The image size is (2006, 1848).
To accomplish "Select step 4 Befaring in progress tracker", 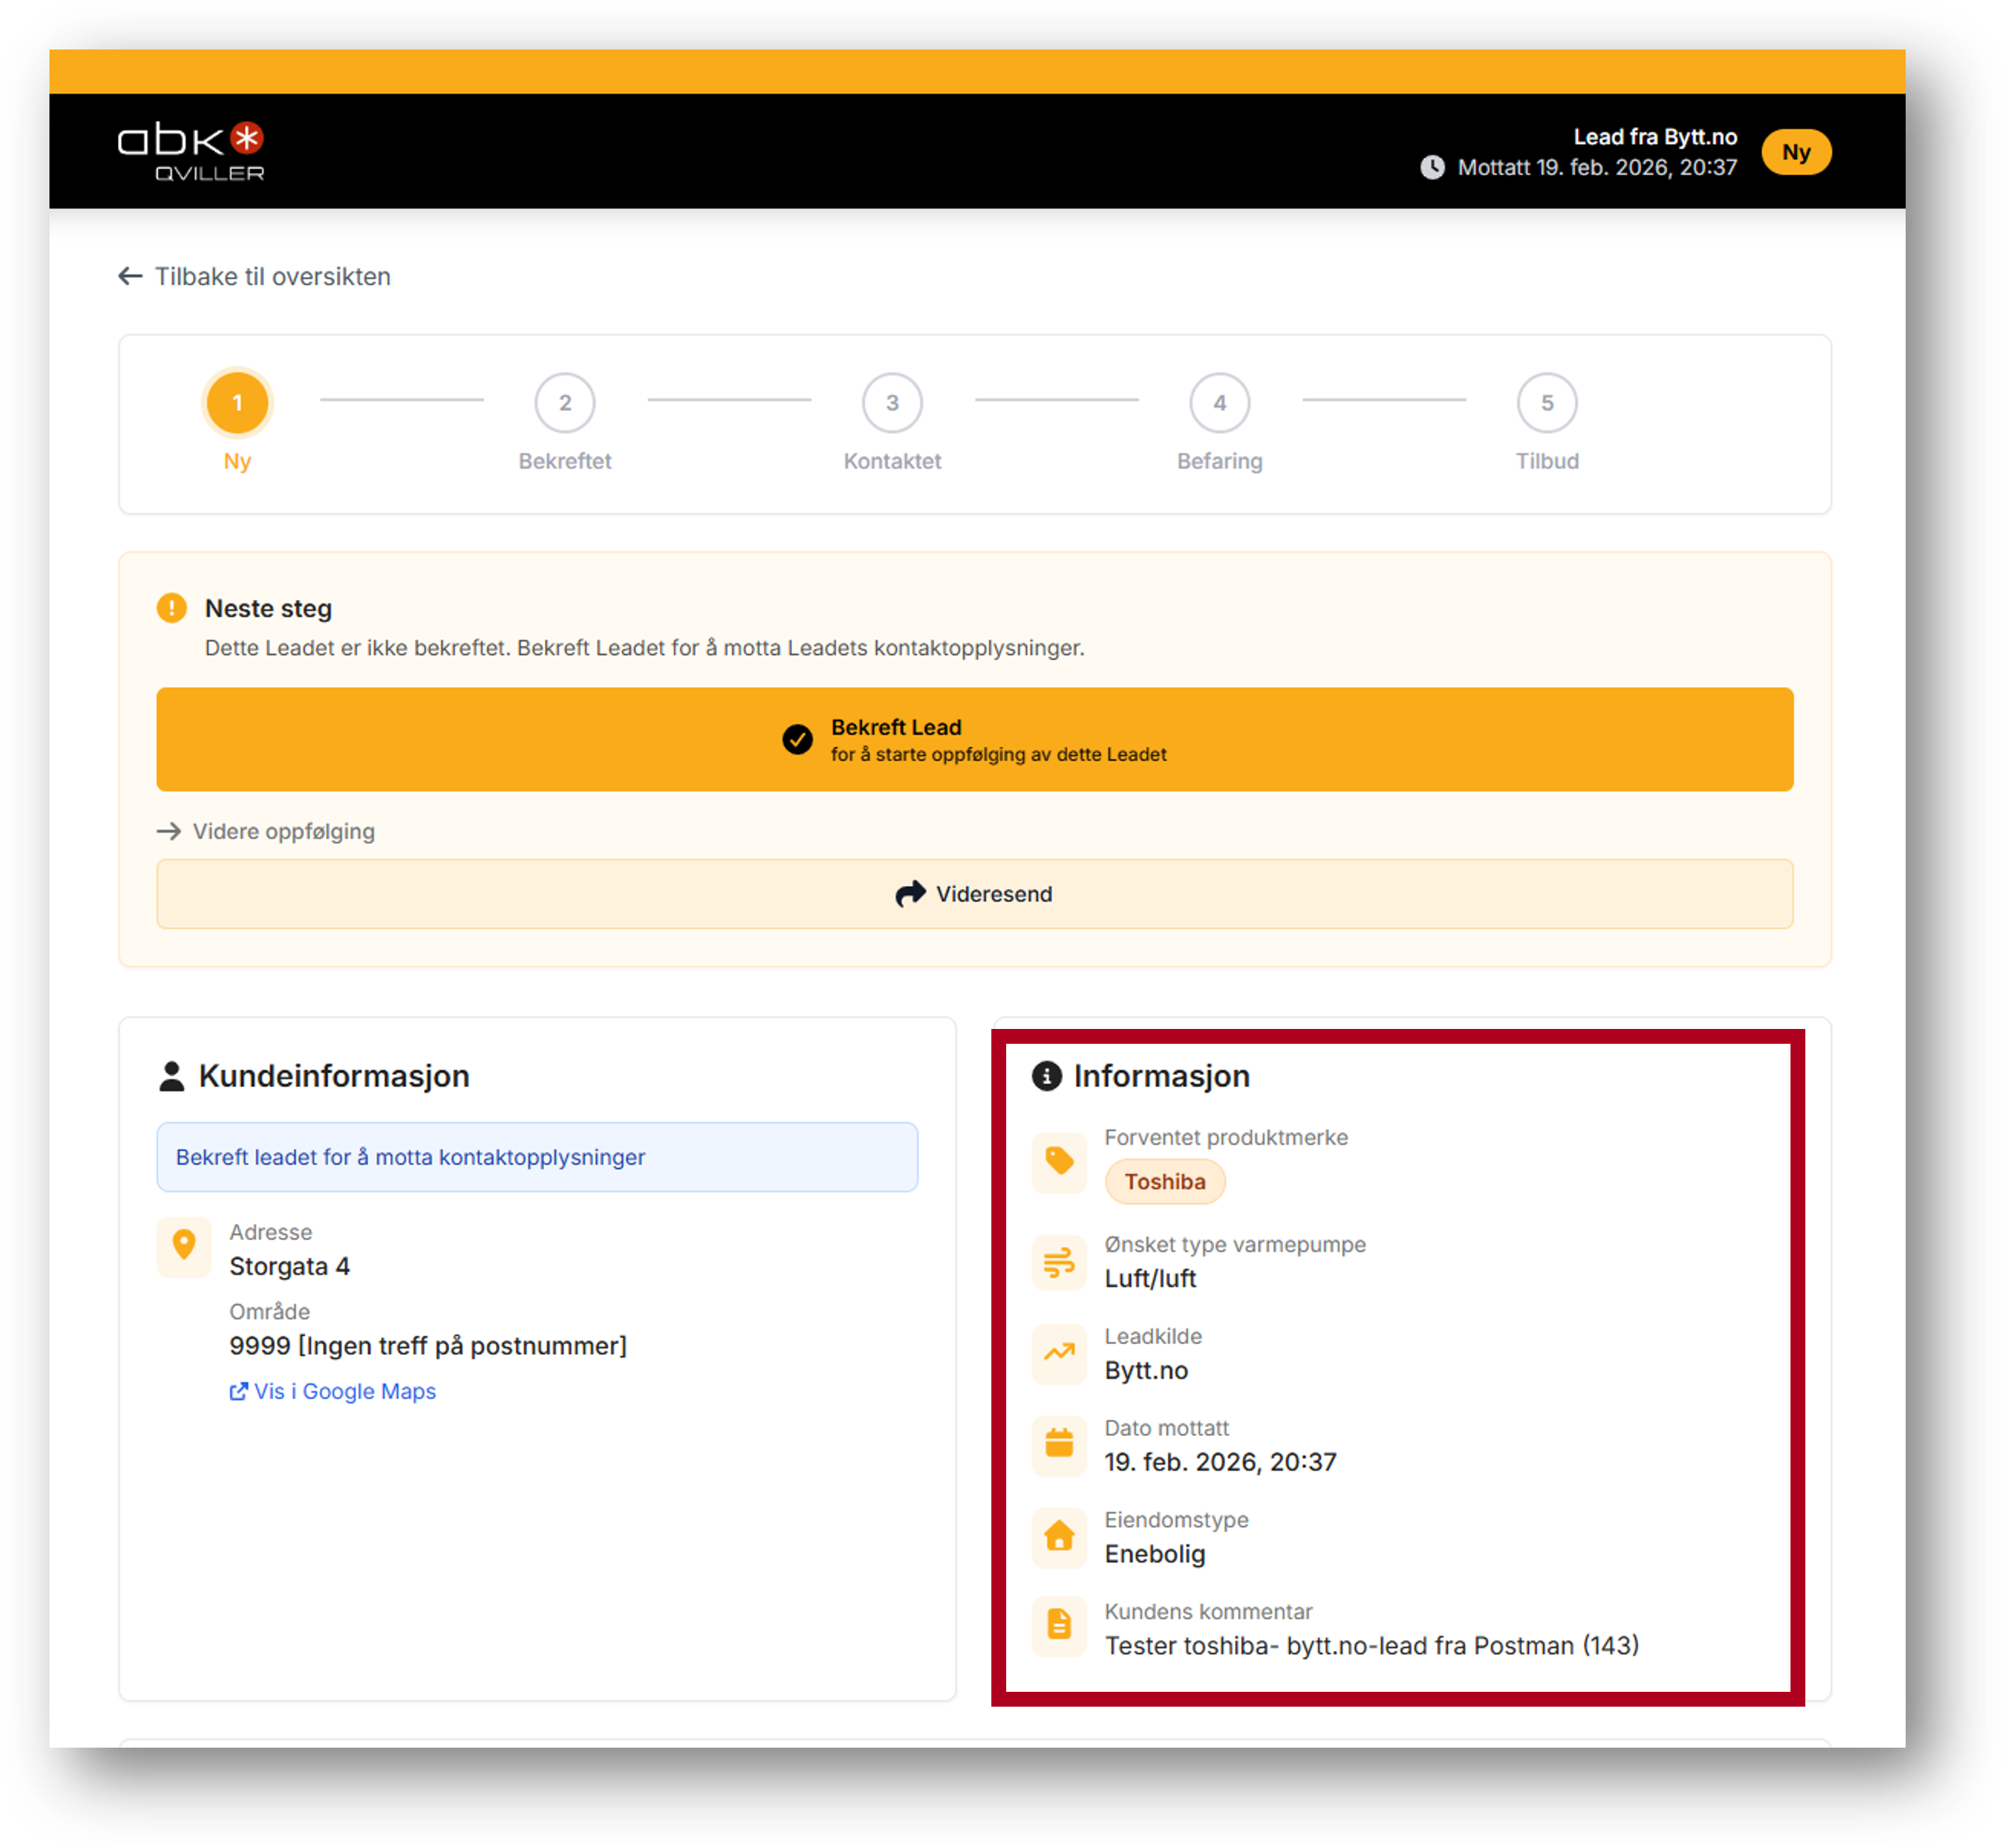I will 1219,403.
